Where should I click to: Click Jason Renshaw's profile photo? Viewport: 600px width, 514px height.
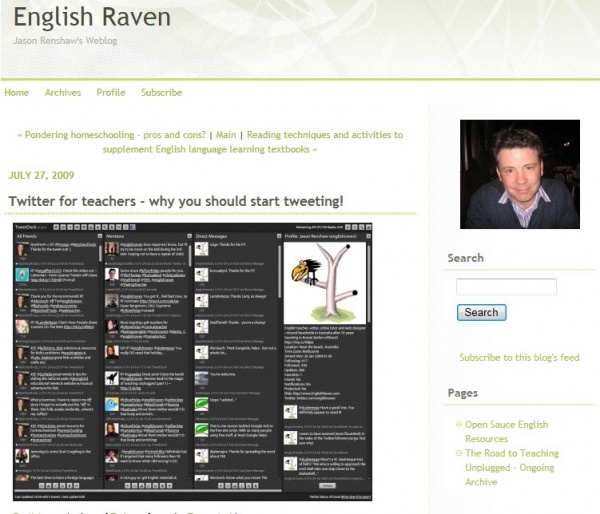click(x=520, y=174)
